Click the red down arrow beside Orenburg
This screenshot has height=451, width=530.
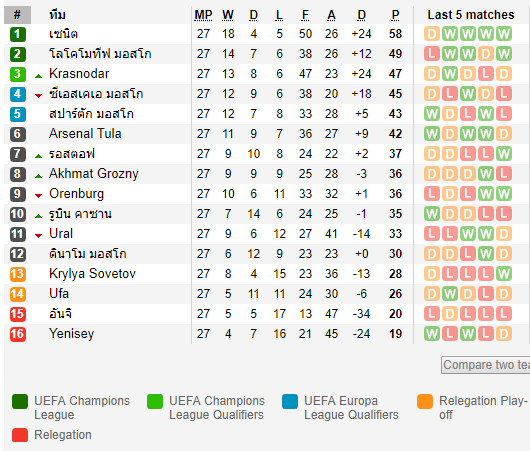[x=39, y=196]
